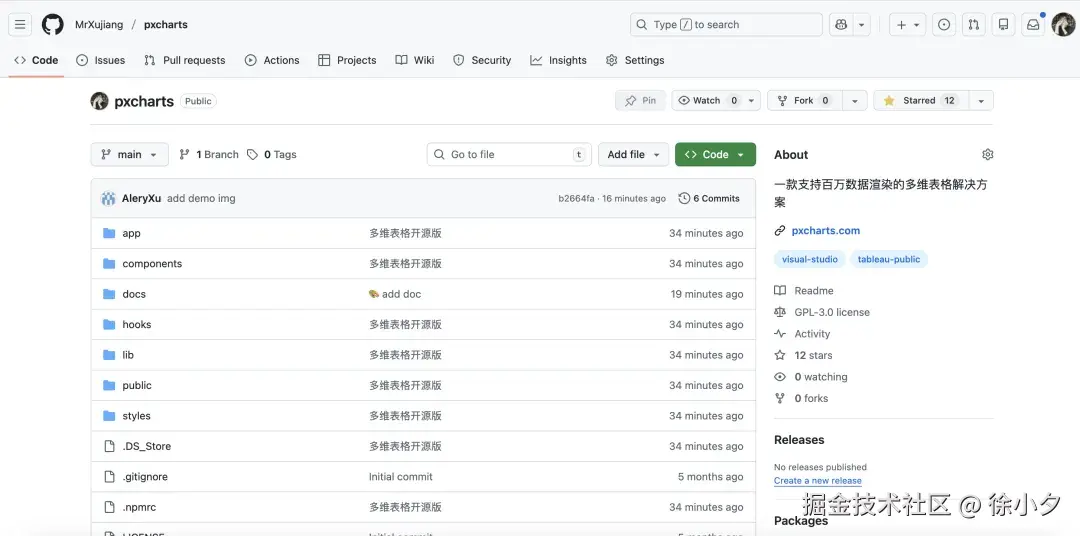Open the app folder
This screenshot has width=1080, height=536.
[132, 234]
